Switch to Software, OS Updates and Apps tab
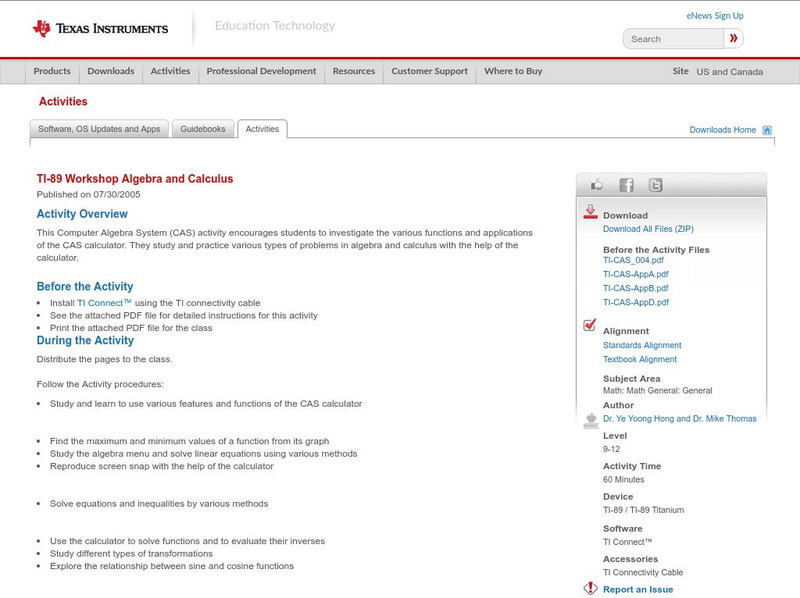Image resolution: width=800 pixels, height=598 pixels. pos(99,129)
